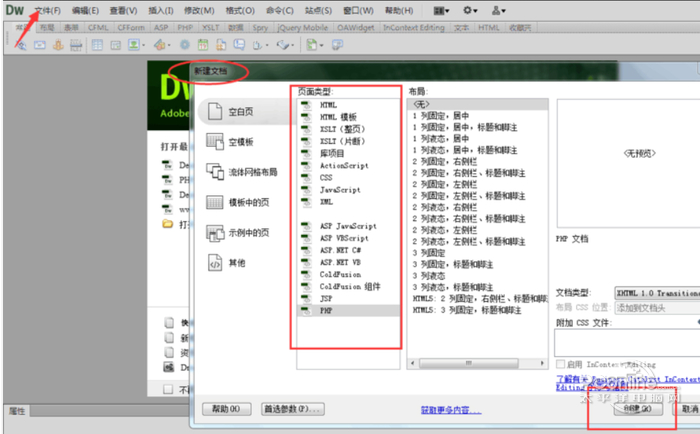Open the 帮助(H) menu
700x434 pixels.
(x=399, y=11)
